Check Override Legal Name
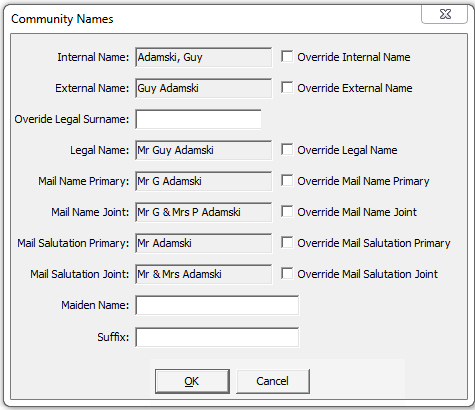The height and width of the screenshot is (410, 475). click(287, 150)
